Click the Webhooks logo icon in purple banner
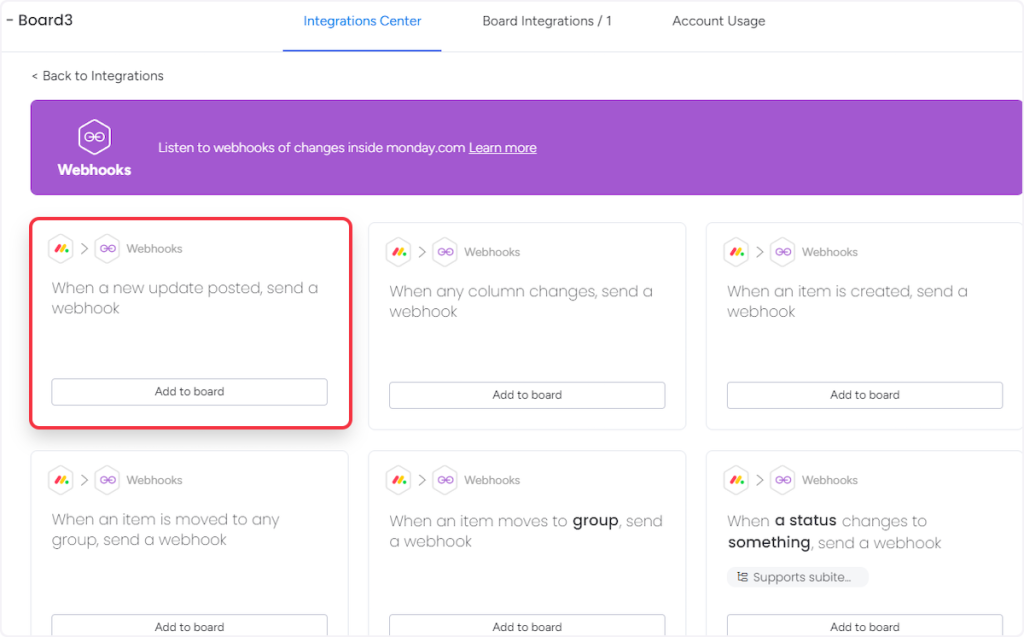Screen dimensions: 1024x637 94,136
